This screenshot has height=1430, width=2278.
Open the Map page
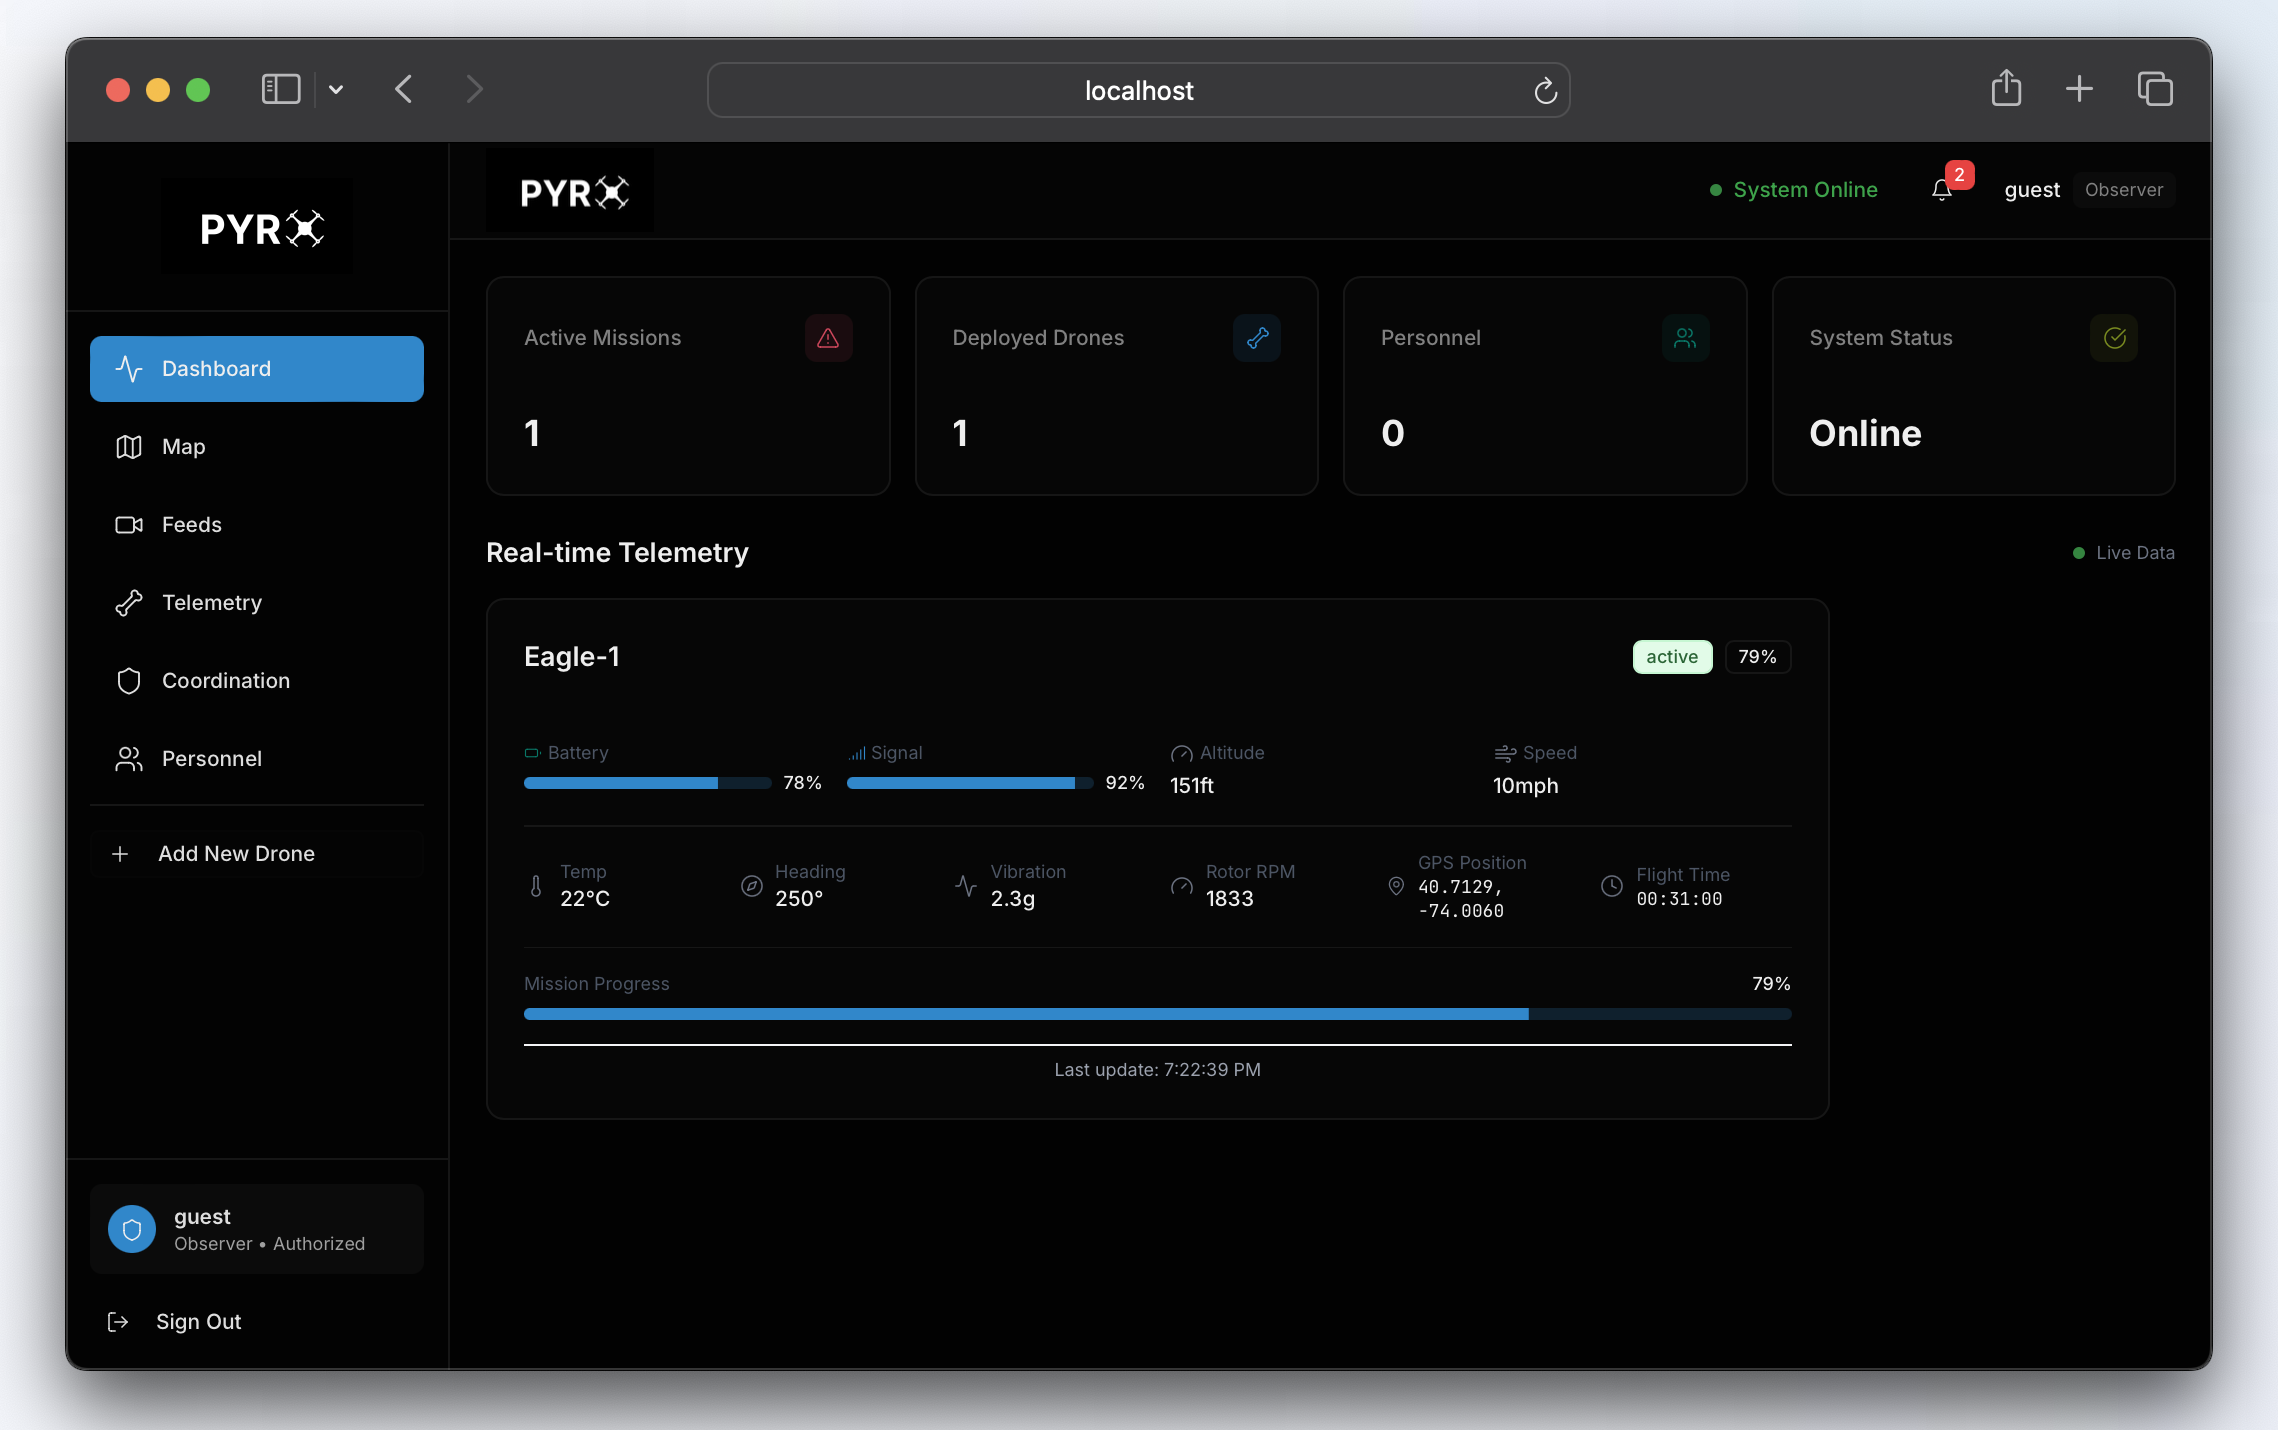click(x=183, y=447)
